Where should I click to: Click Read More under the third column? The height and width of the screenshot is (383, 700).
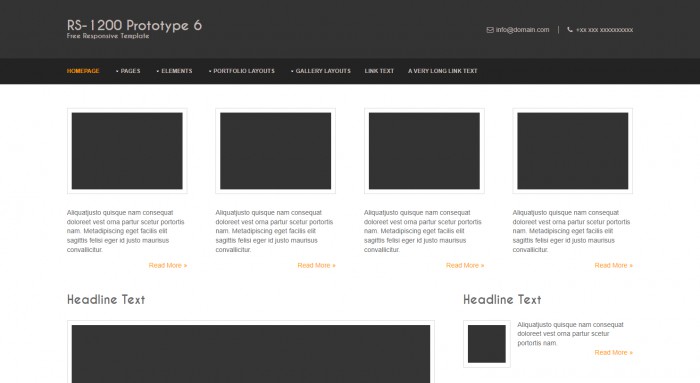[x=465, y=266]
